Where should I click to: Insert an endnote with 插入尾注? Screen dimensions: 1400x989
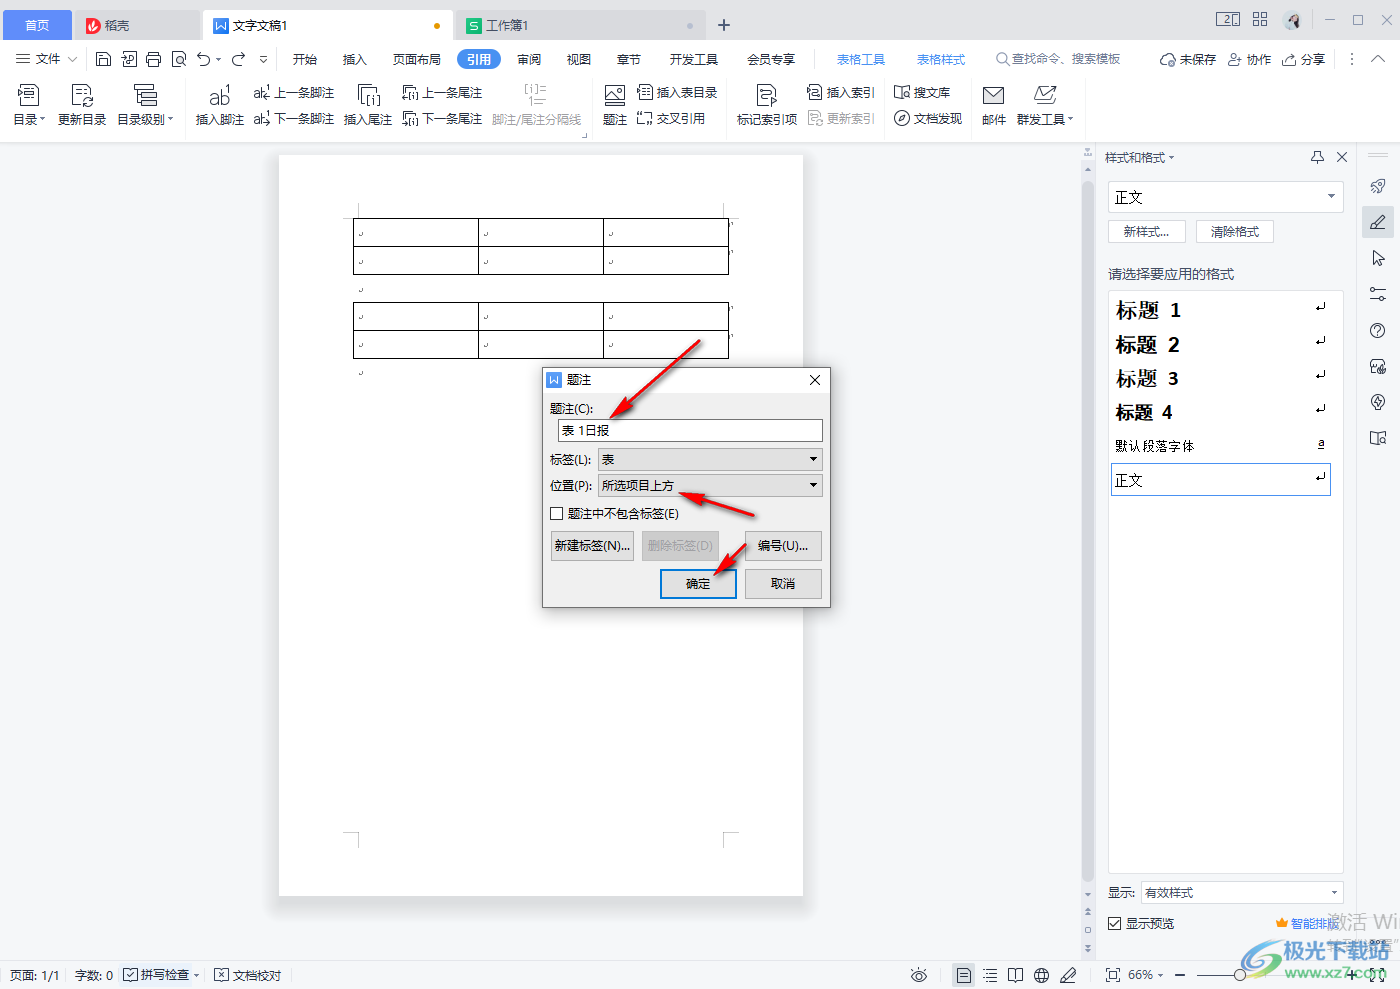click(x=368, y=105)
